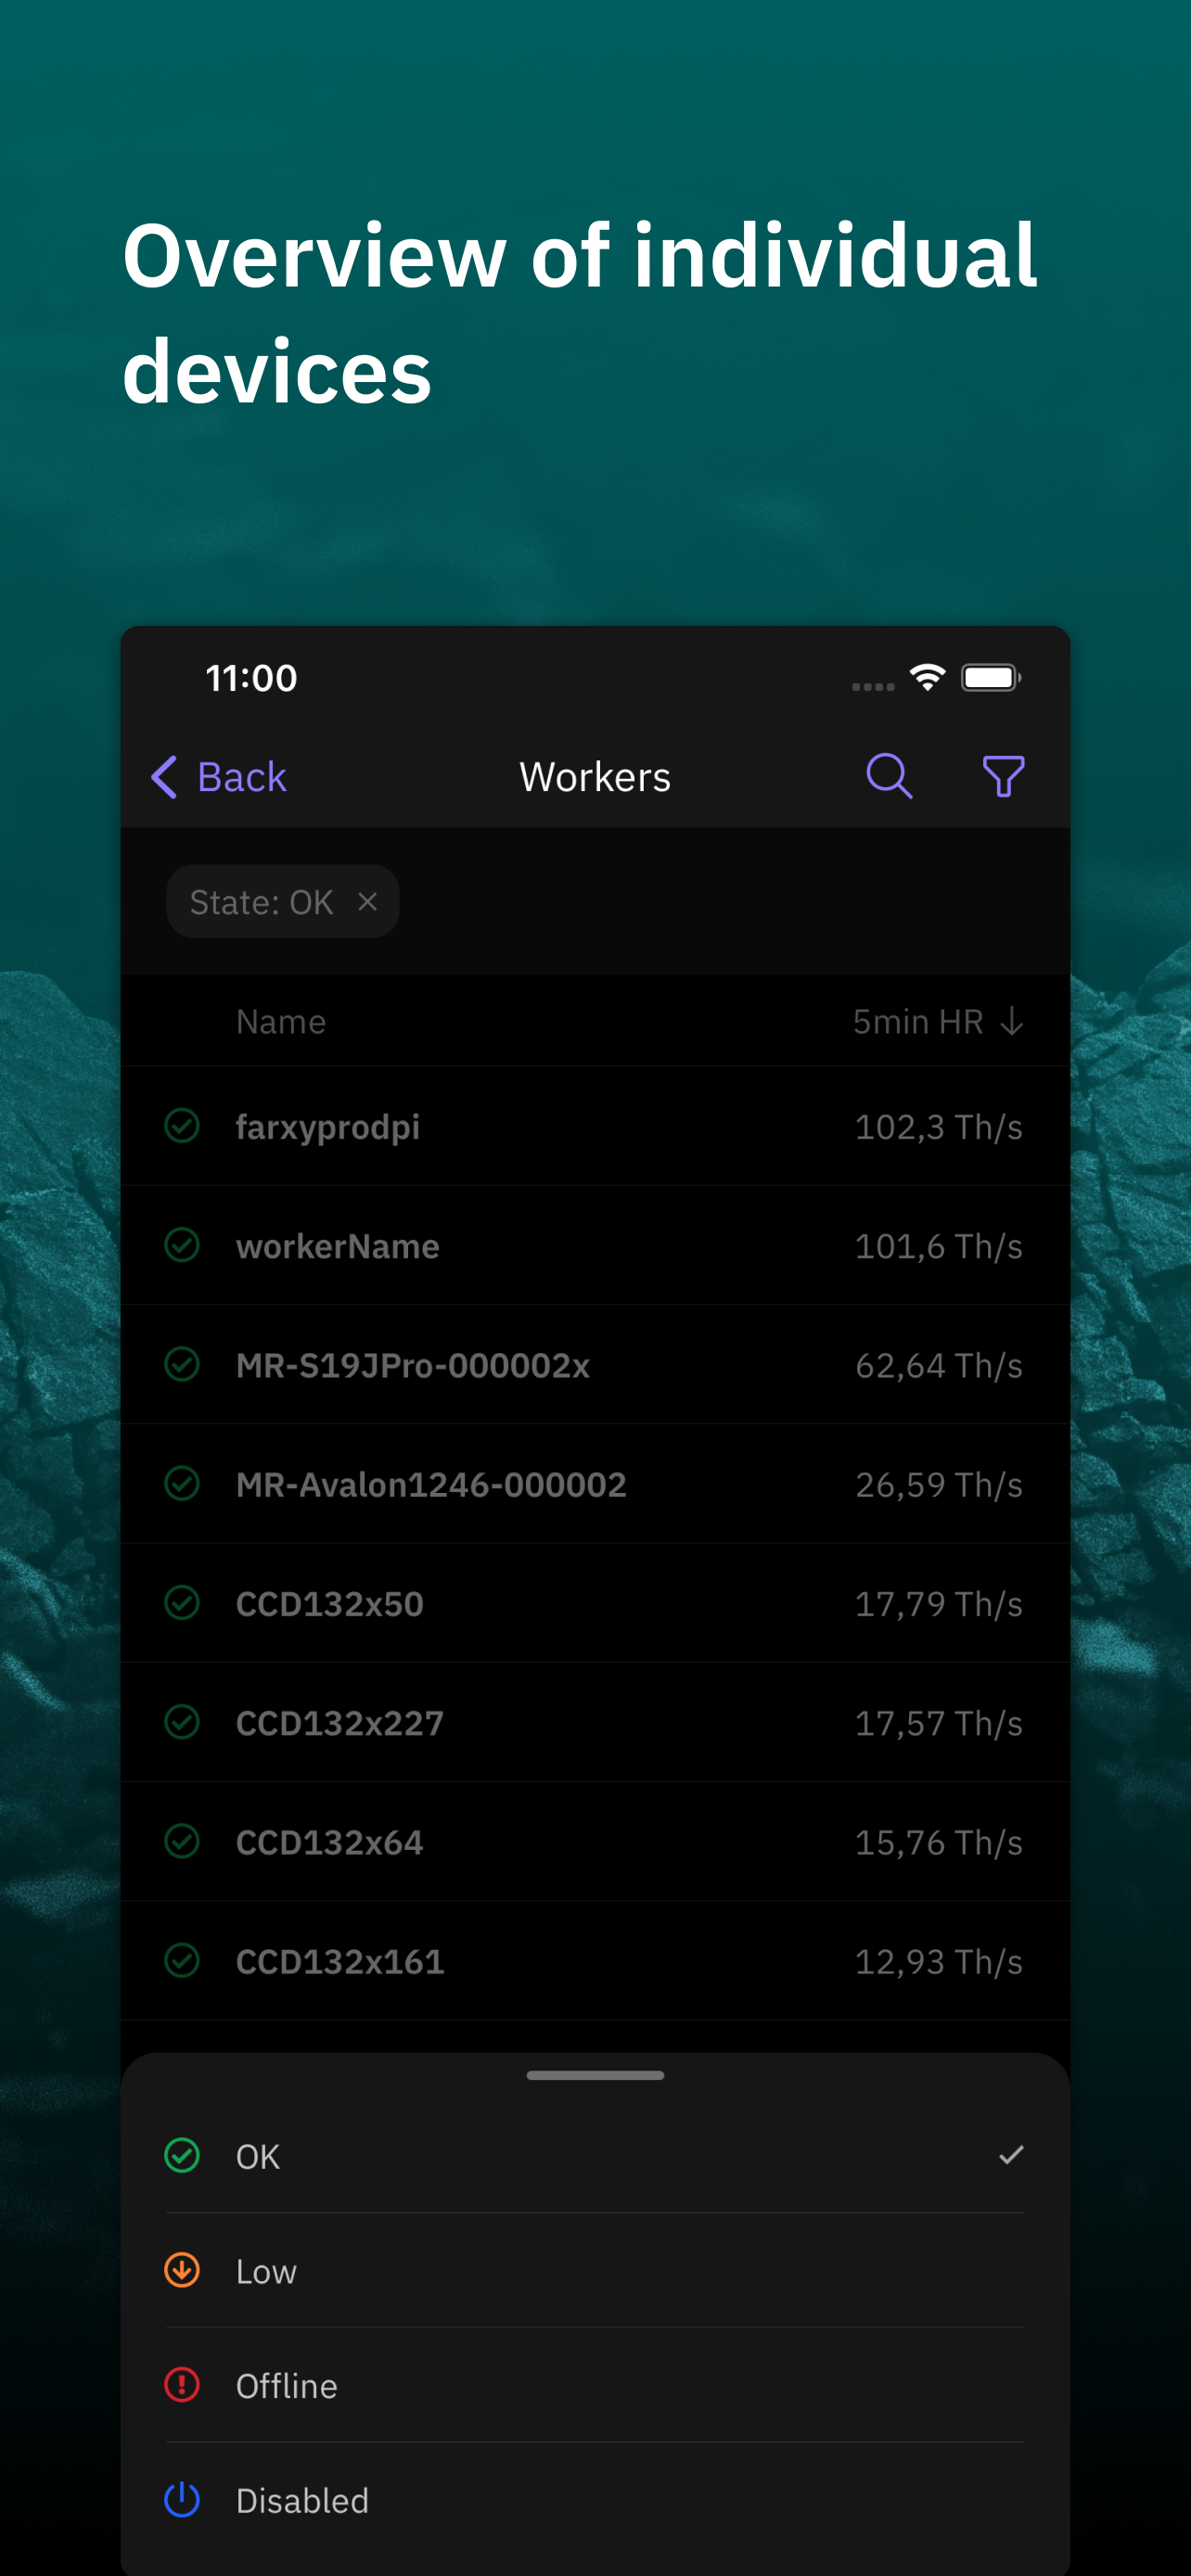Open the workerName worker row
Image resolution: width=1191 pixels, height=2576 pixels.
595,1246
